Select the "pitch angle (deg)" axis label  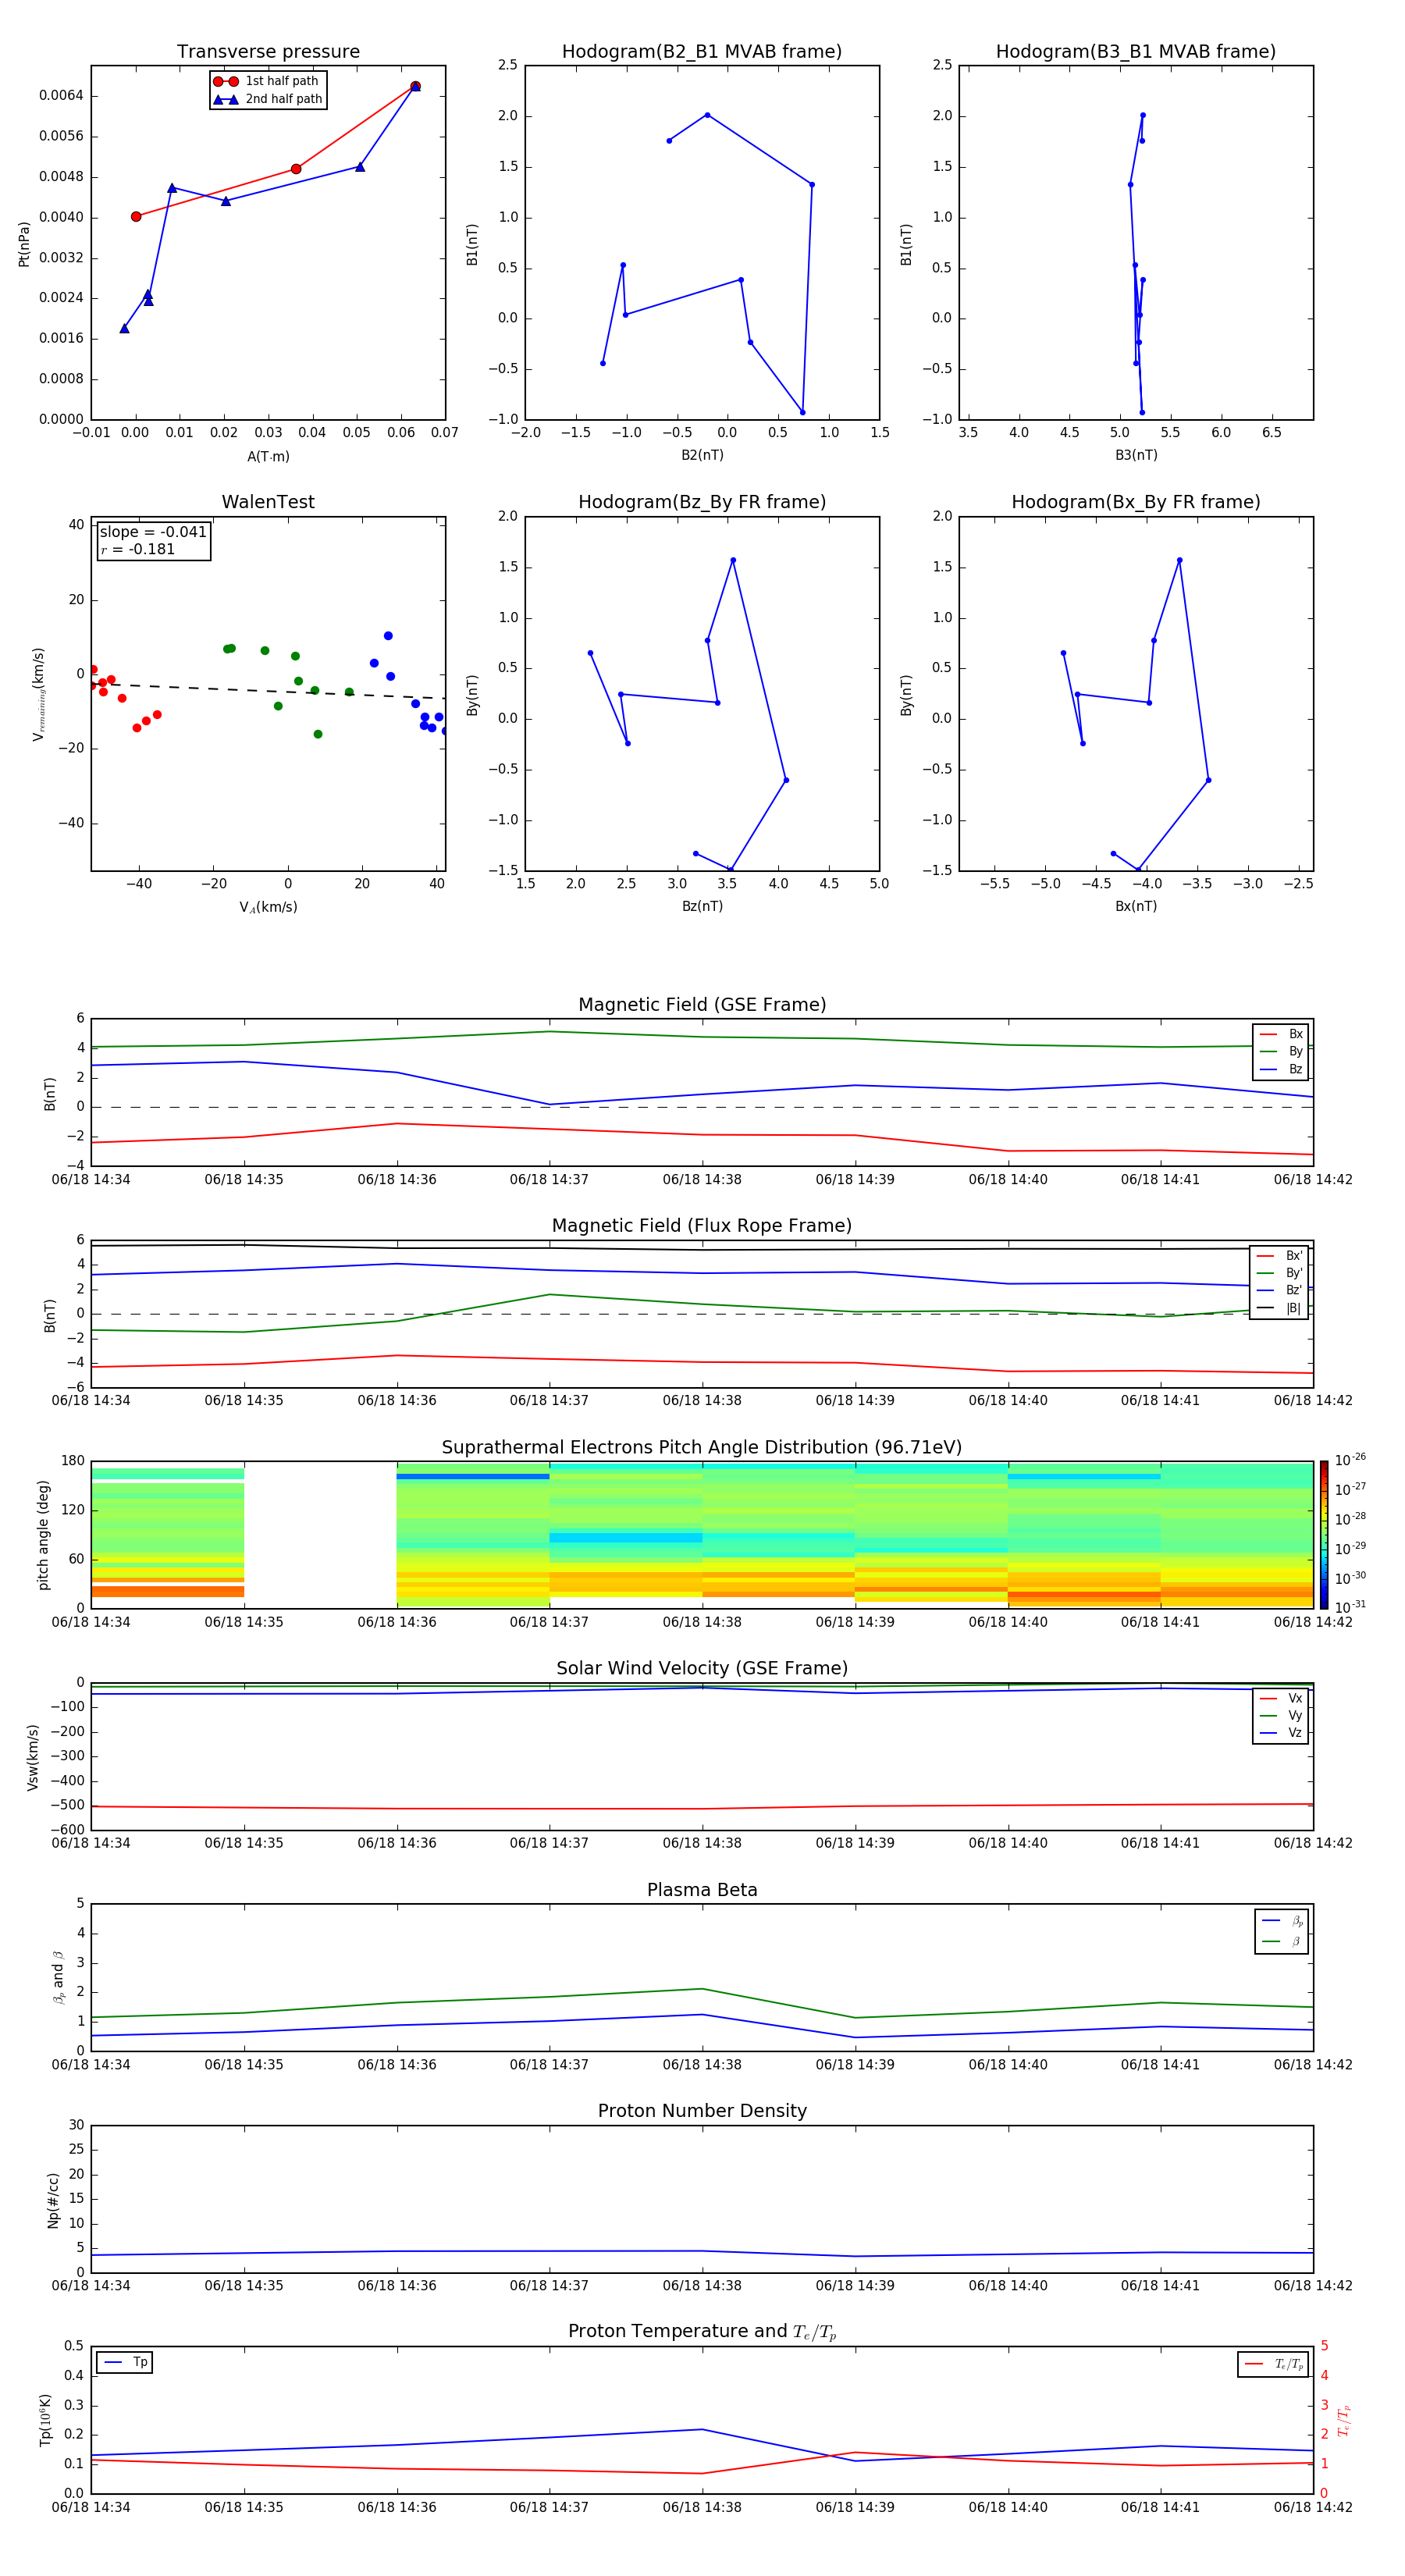(43, 1535)
